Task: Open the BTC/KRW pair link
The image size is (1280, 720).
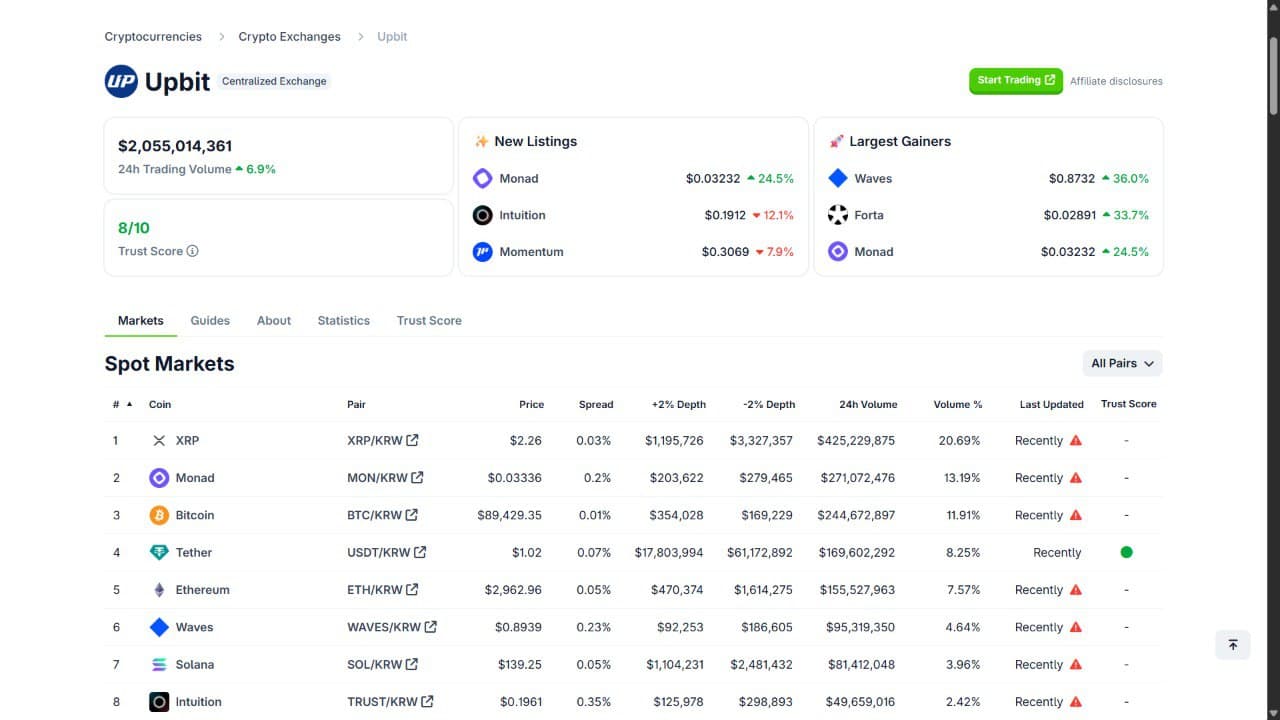Action: coord(383,515)
